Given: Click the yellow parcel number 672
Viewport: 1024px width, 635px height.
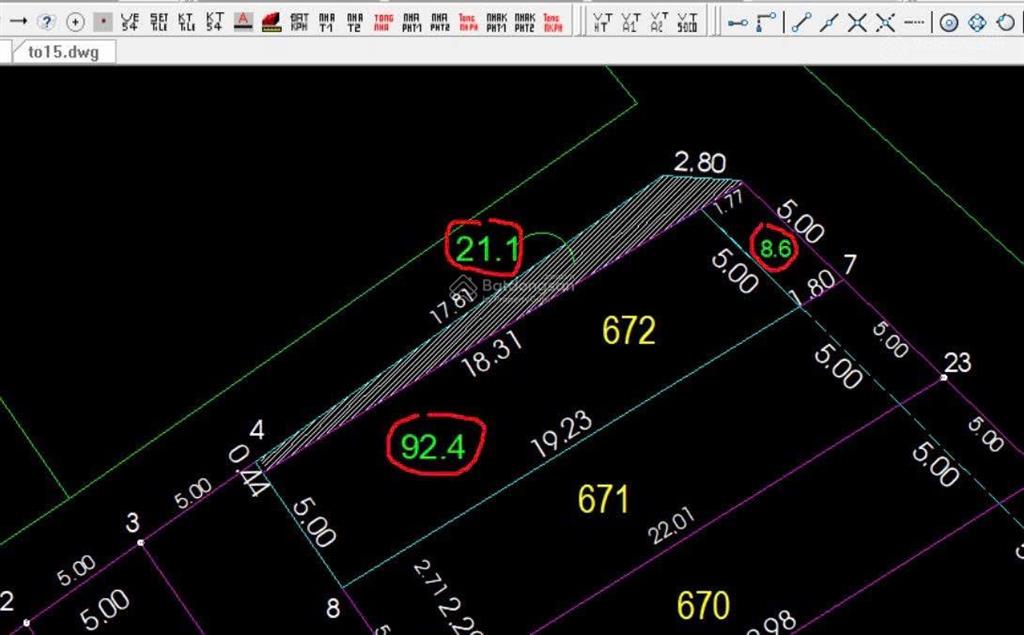Looking at the screenshot, I should coord(628,330).
